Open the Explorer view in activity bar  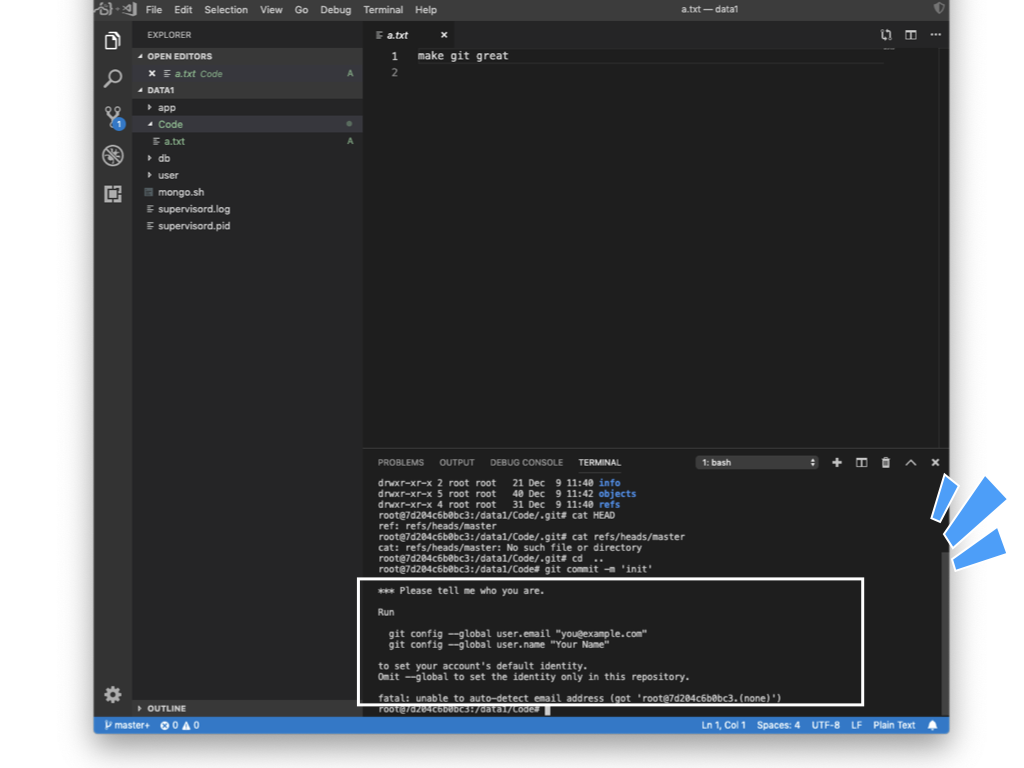point(113,41)
